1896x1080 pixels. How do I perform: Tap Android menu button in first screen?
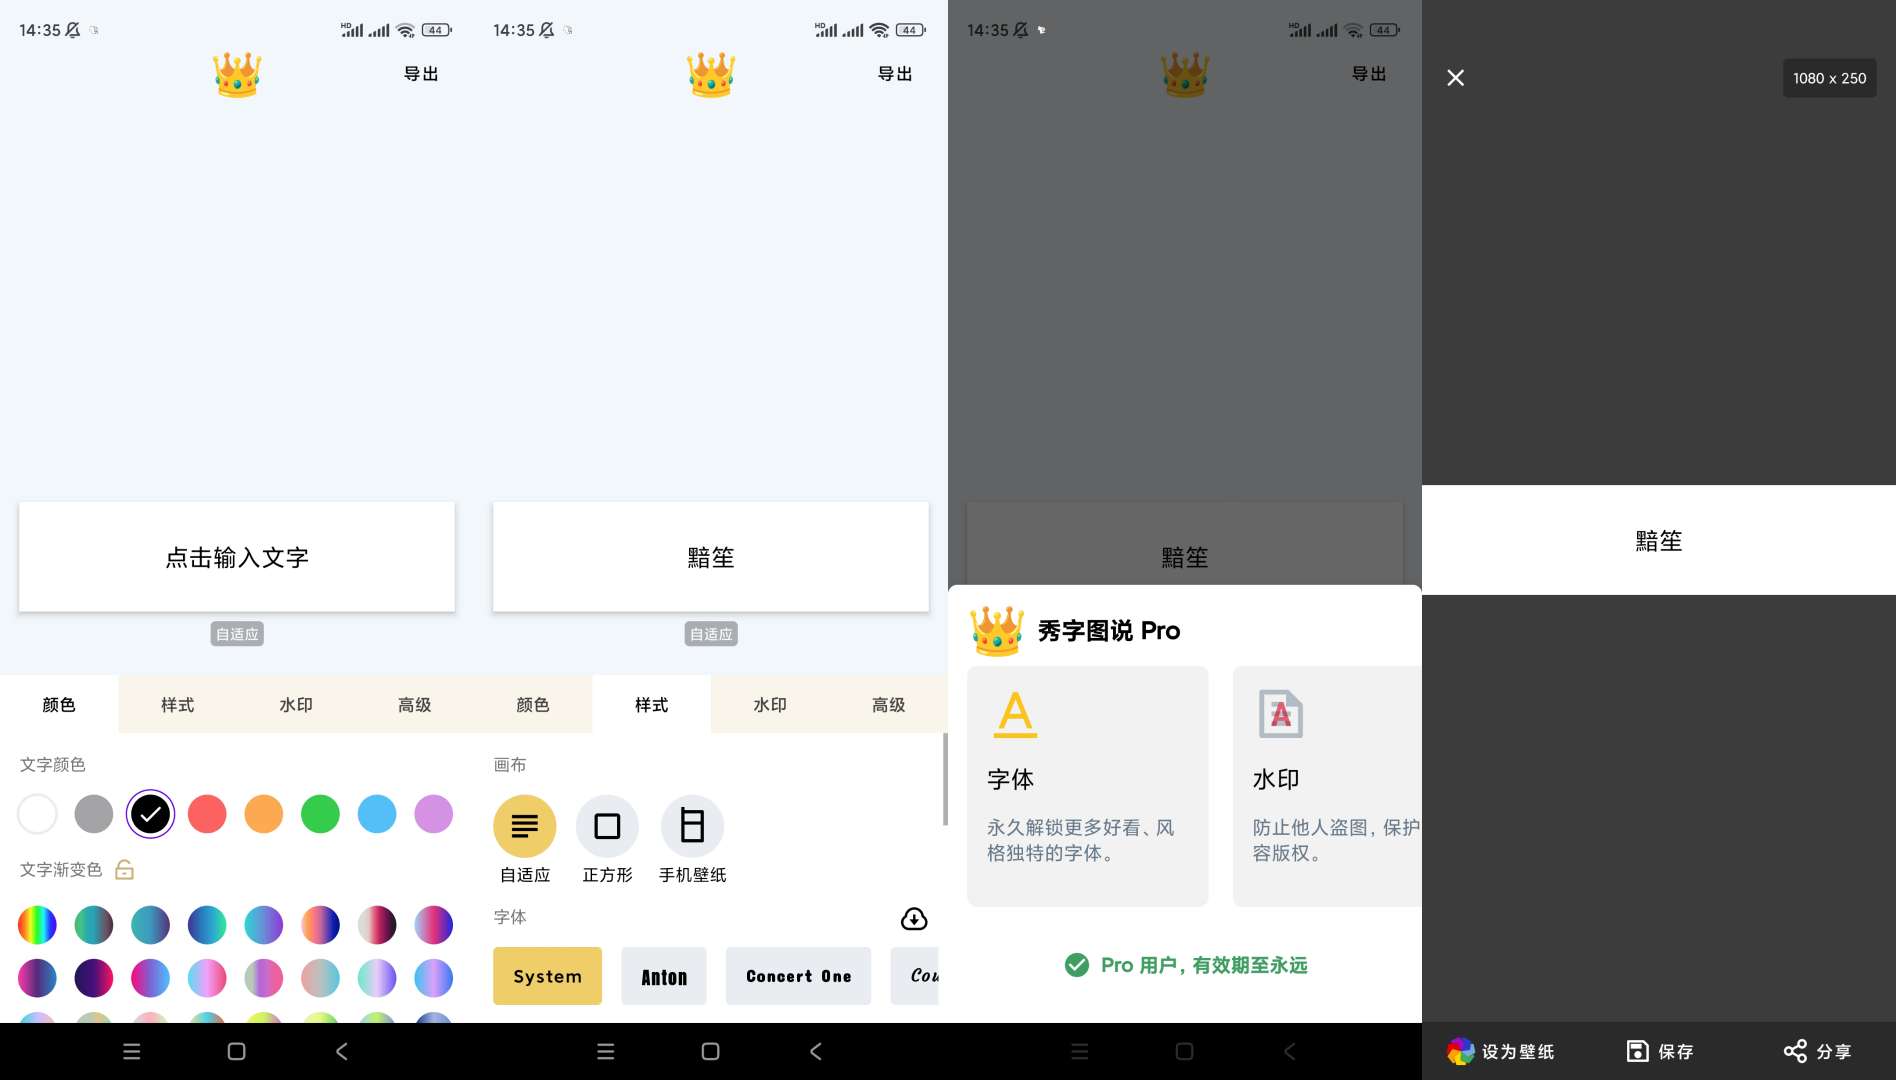[x=131, y=1051]
